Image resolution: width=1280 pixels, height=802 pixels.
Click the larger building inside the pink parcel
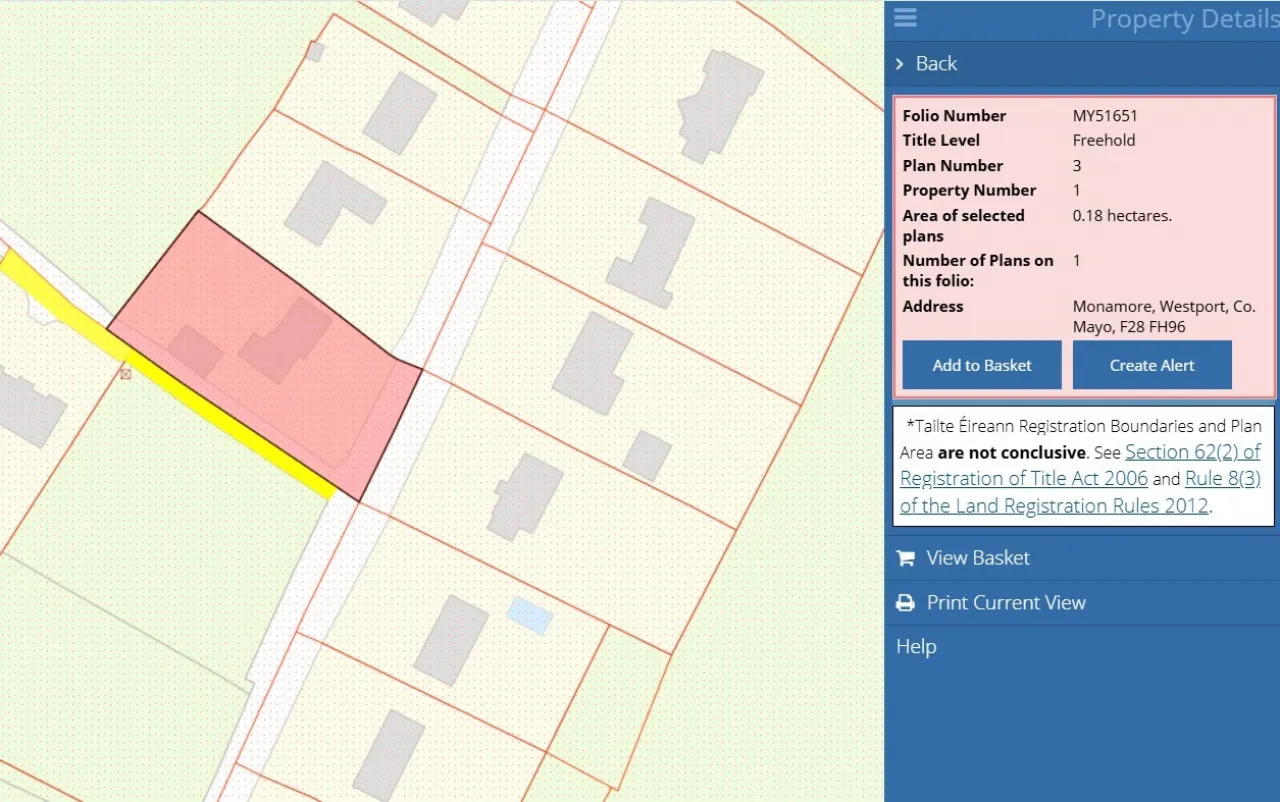point(287,341)
